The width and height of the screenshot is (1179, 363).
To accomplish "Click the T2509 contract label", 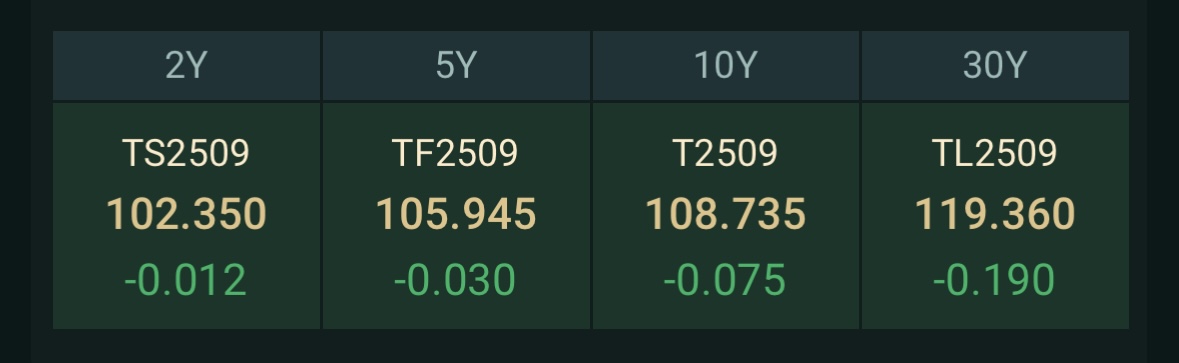I will tap(726, 153).
